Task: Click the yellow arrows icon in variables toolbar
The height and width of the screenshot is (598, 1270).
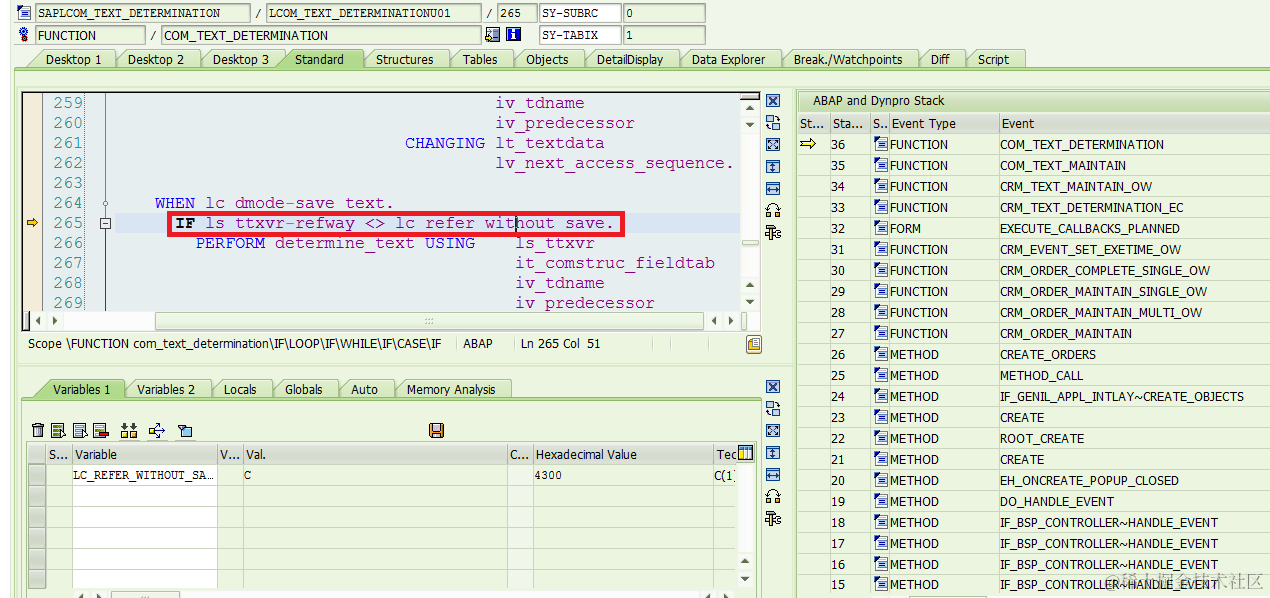Action: [128, 430]
